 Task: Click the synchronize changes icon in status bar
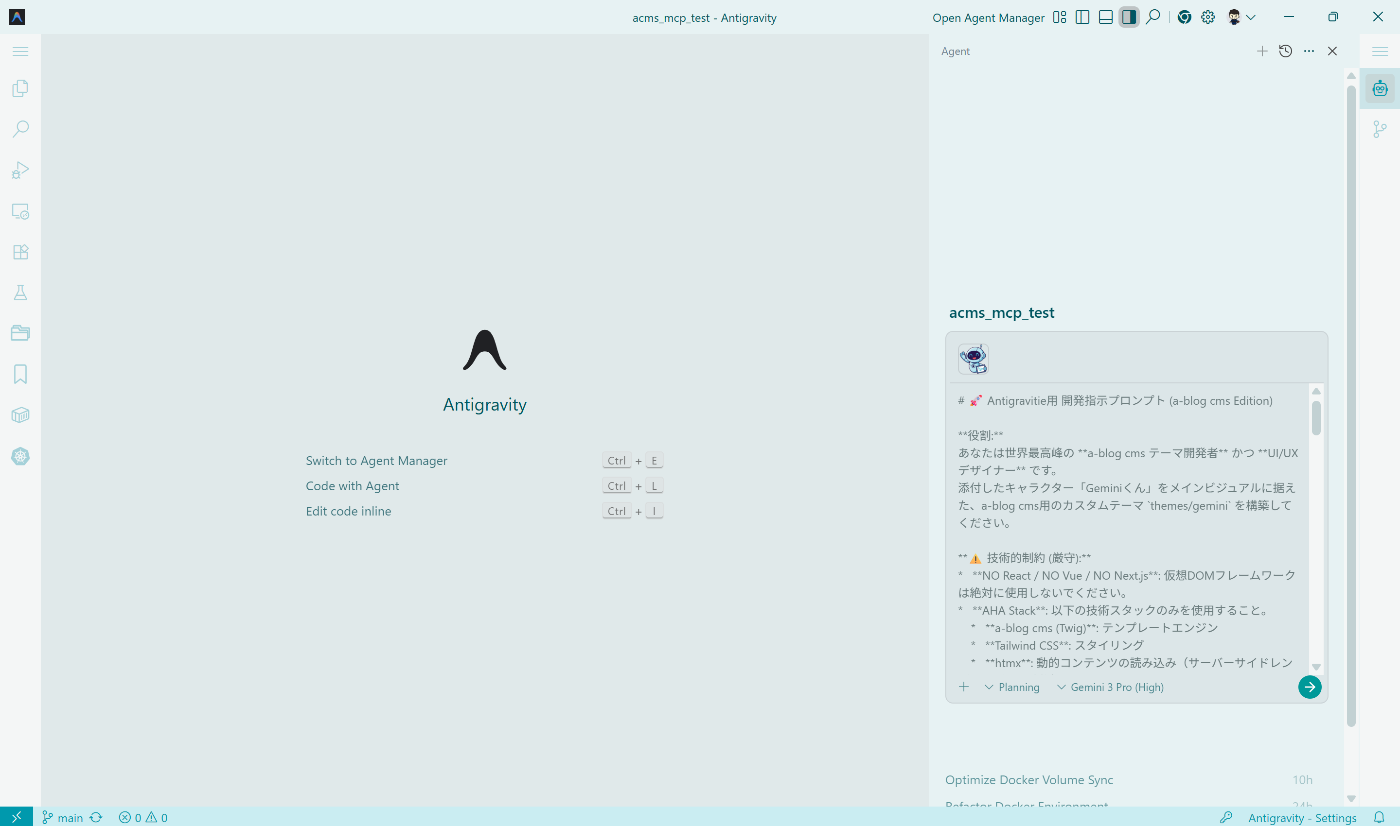(96, 817)
